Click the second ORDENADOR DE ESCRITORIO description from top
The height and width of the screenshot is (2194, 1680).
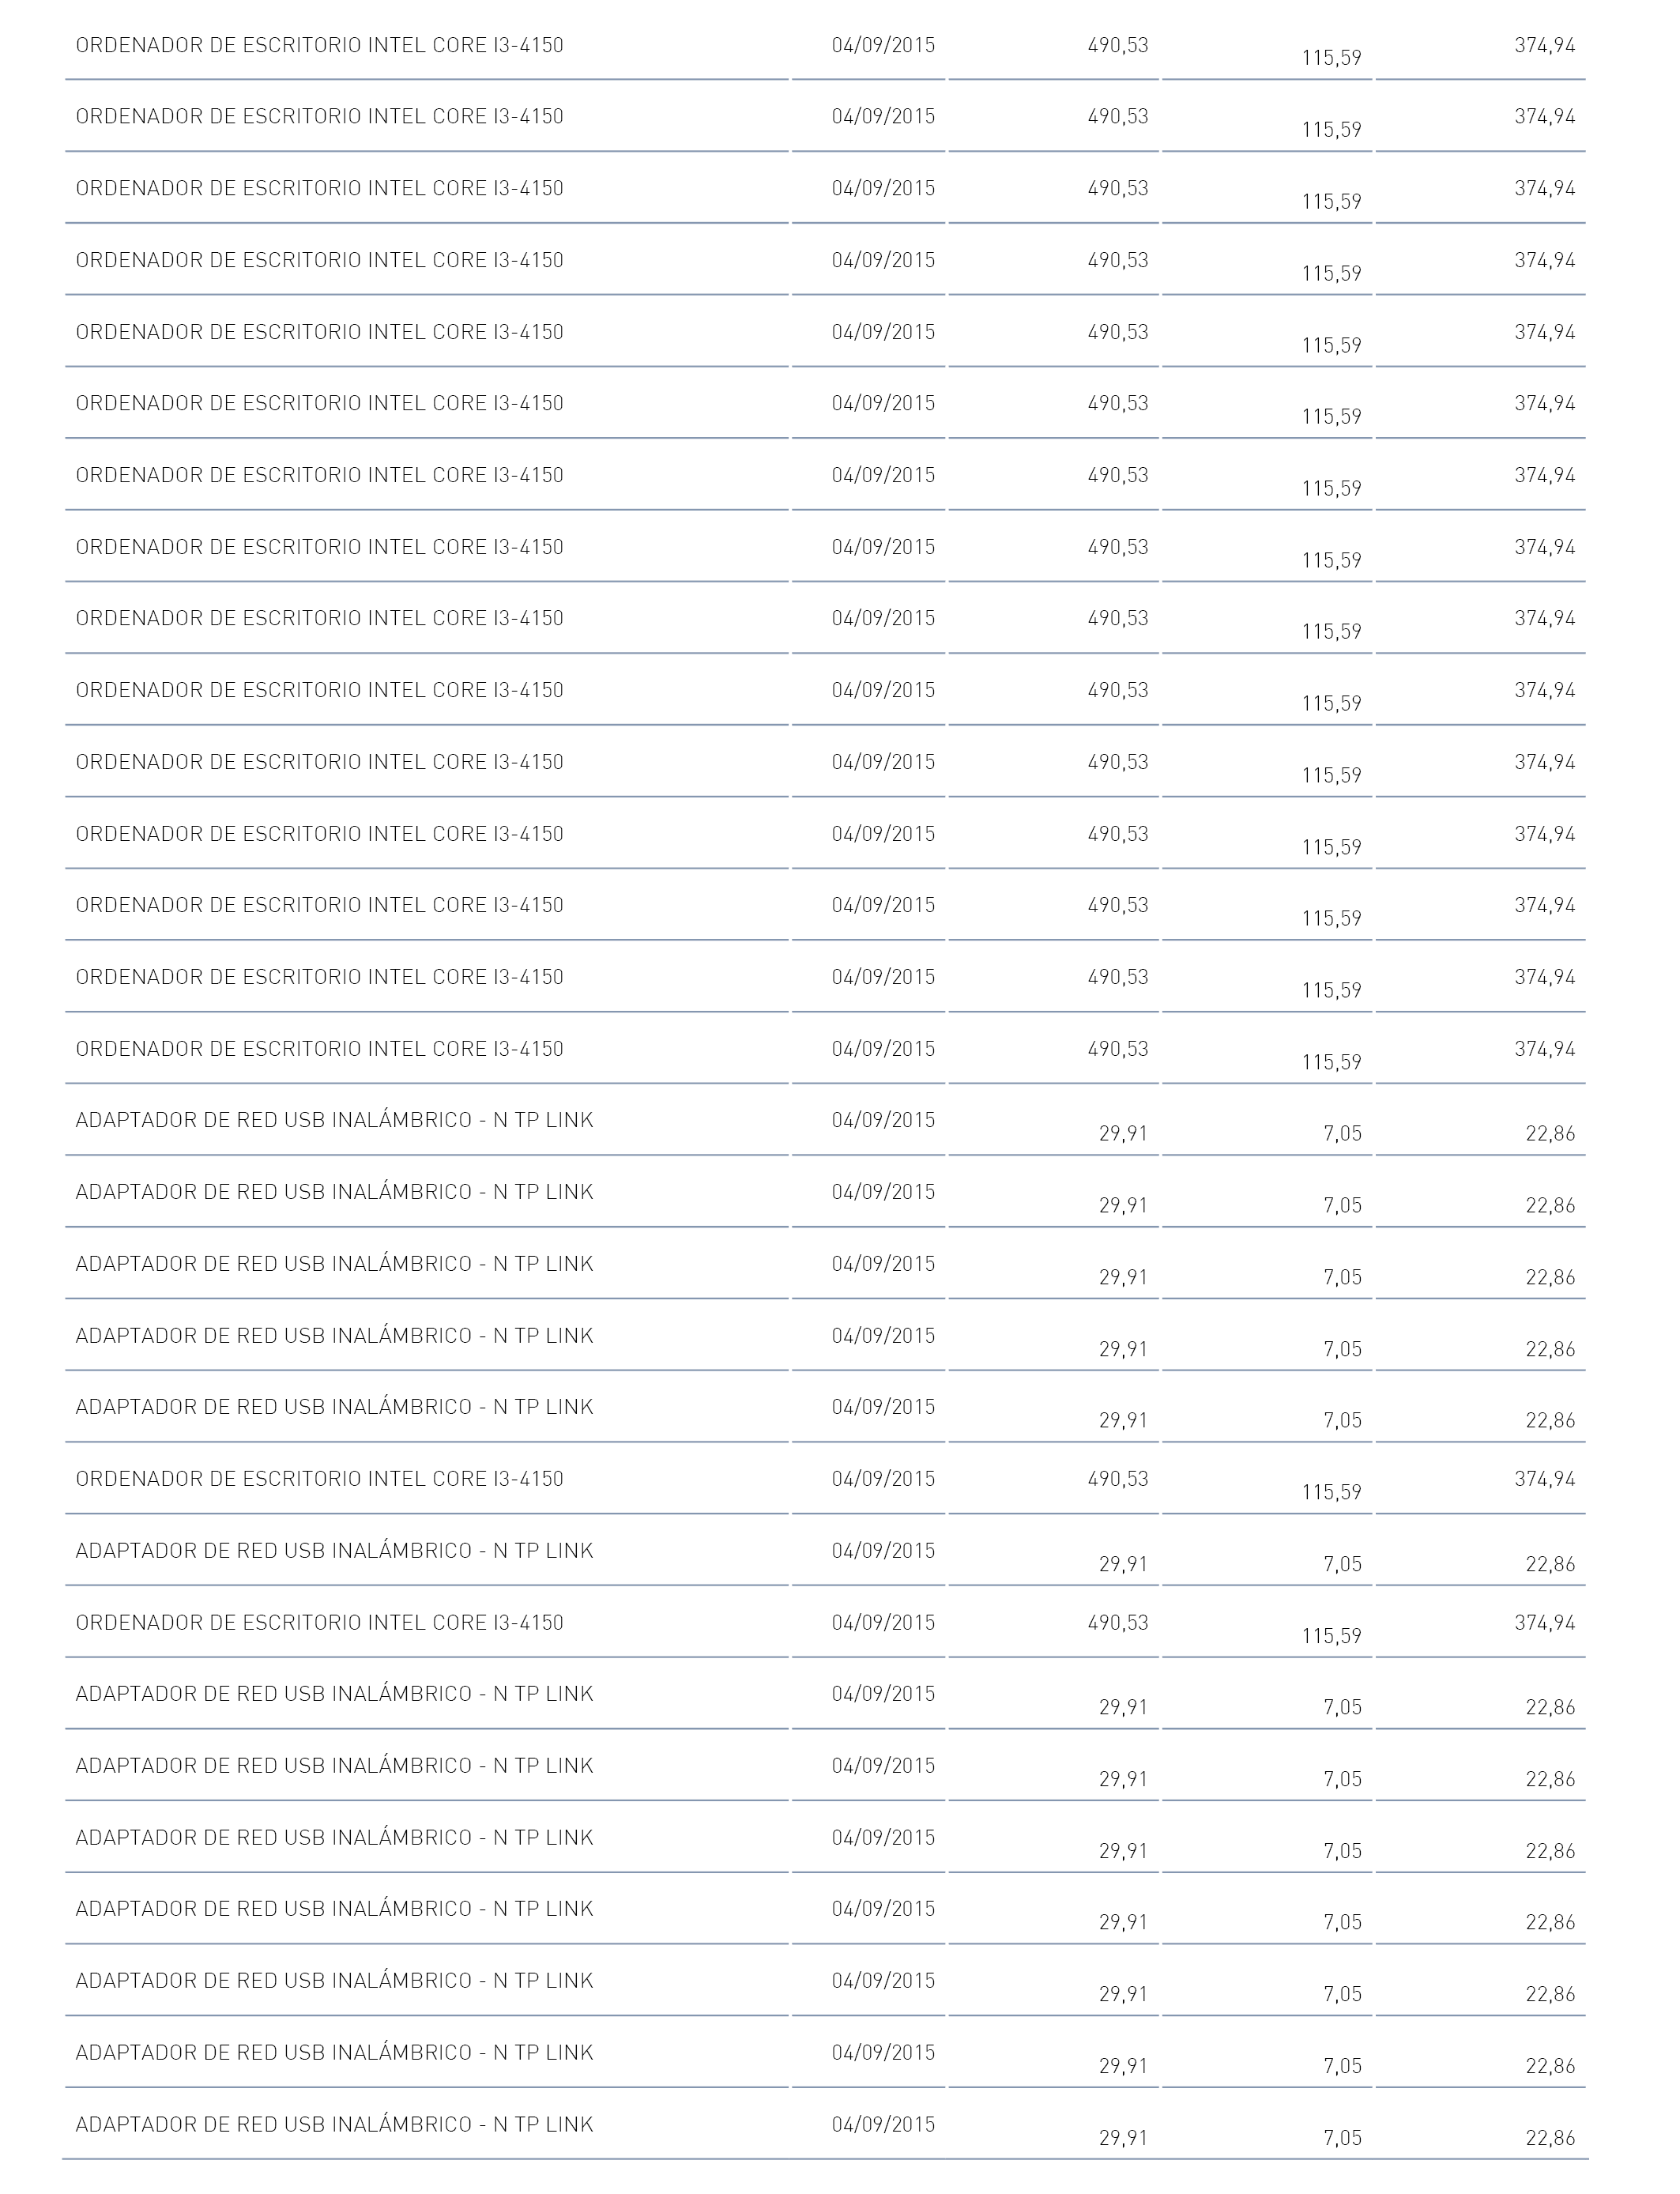tap(320, 116)
